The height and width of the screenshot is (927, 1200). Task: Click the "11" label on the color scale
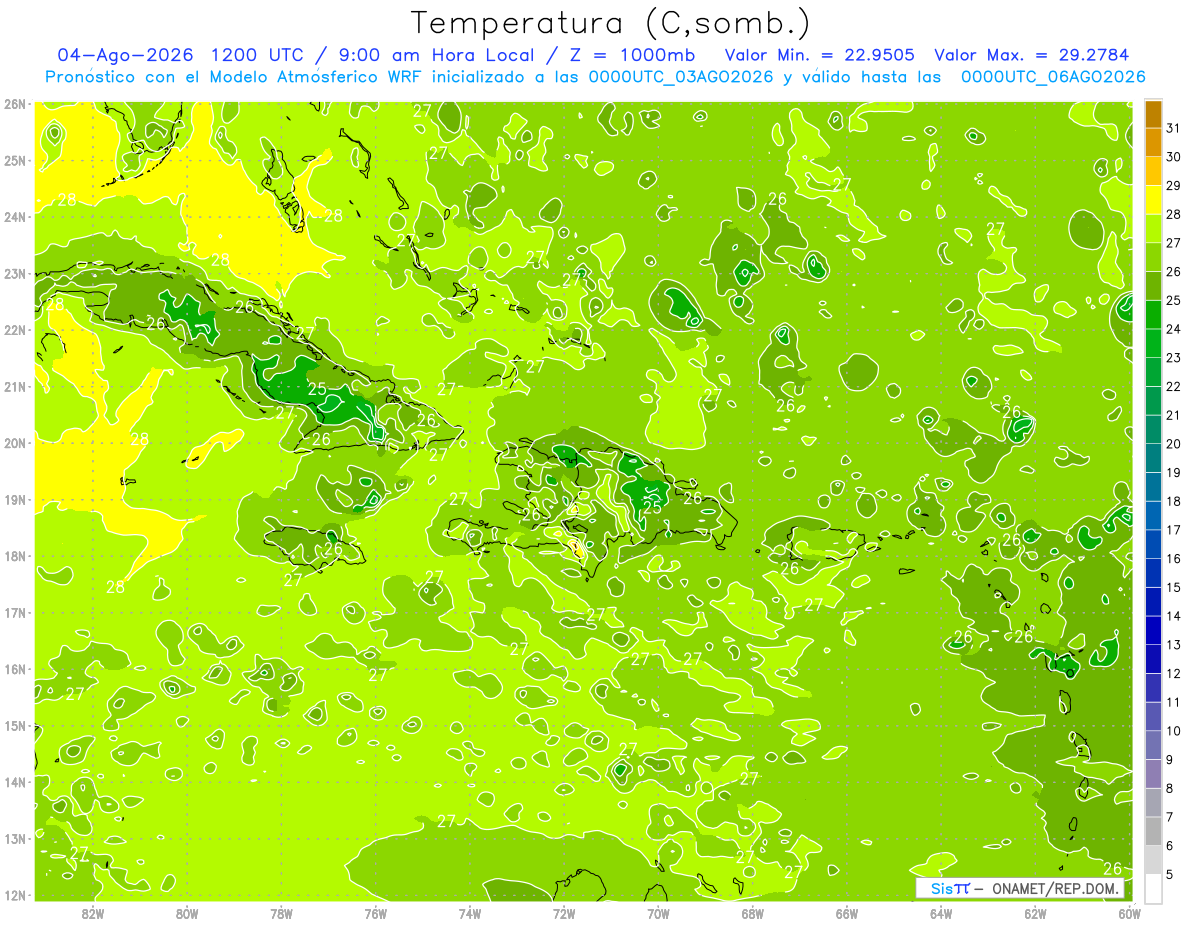[1173, 702]
